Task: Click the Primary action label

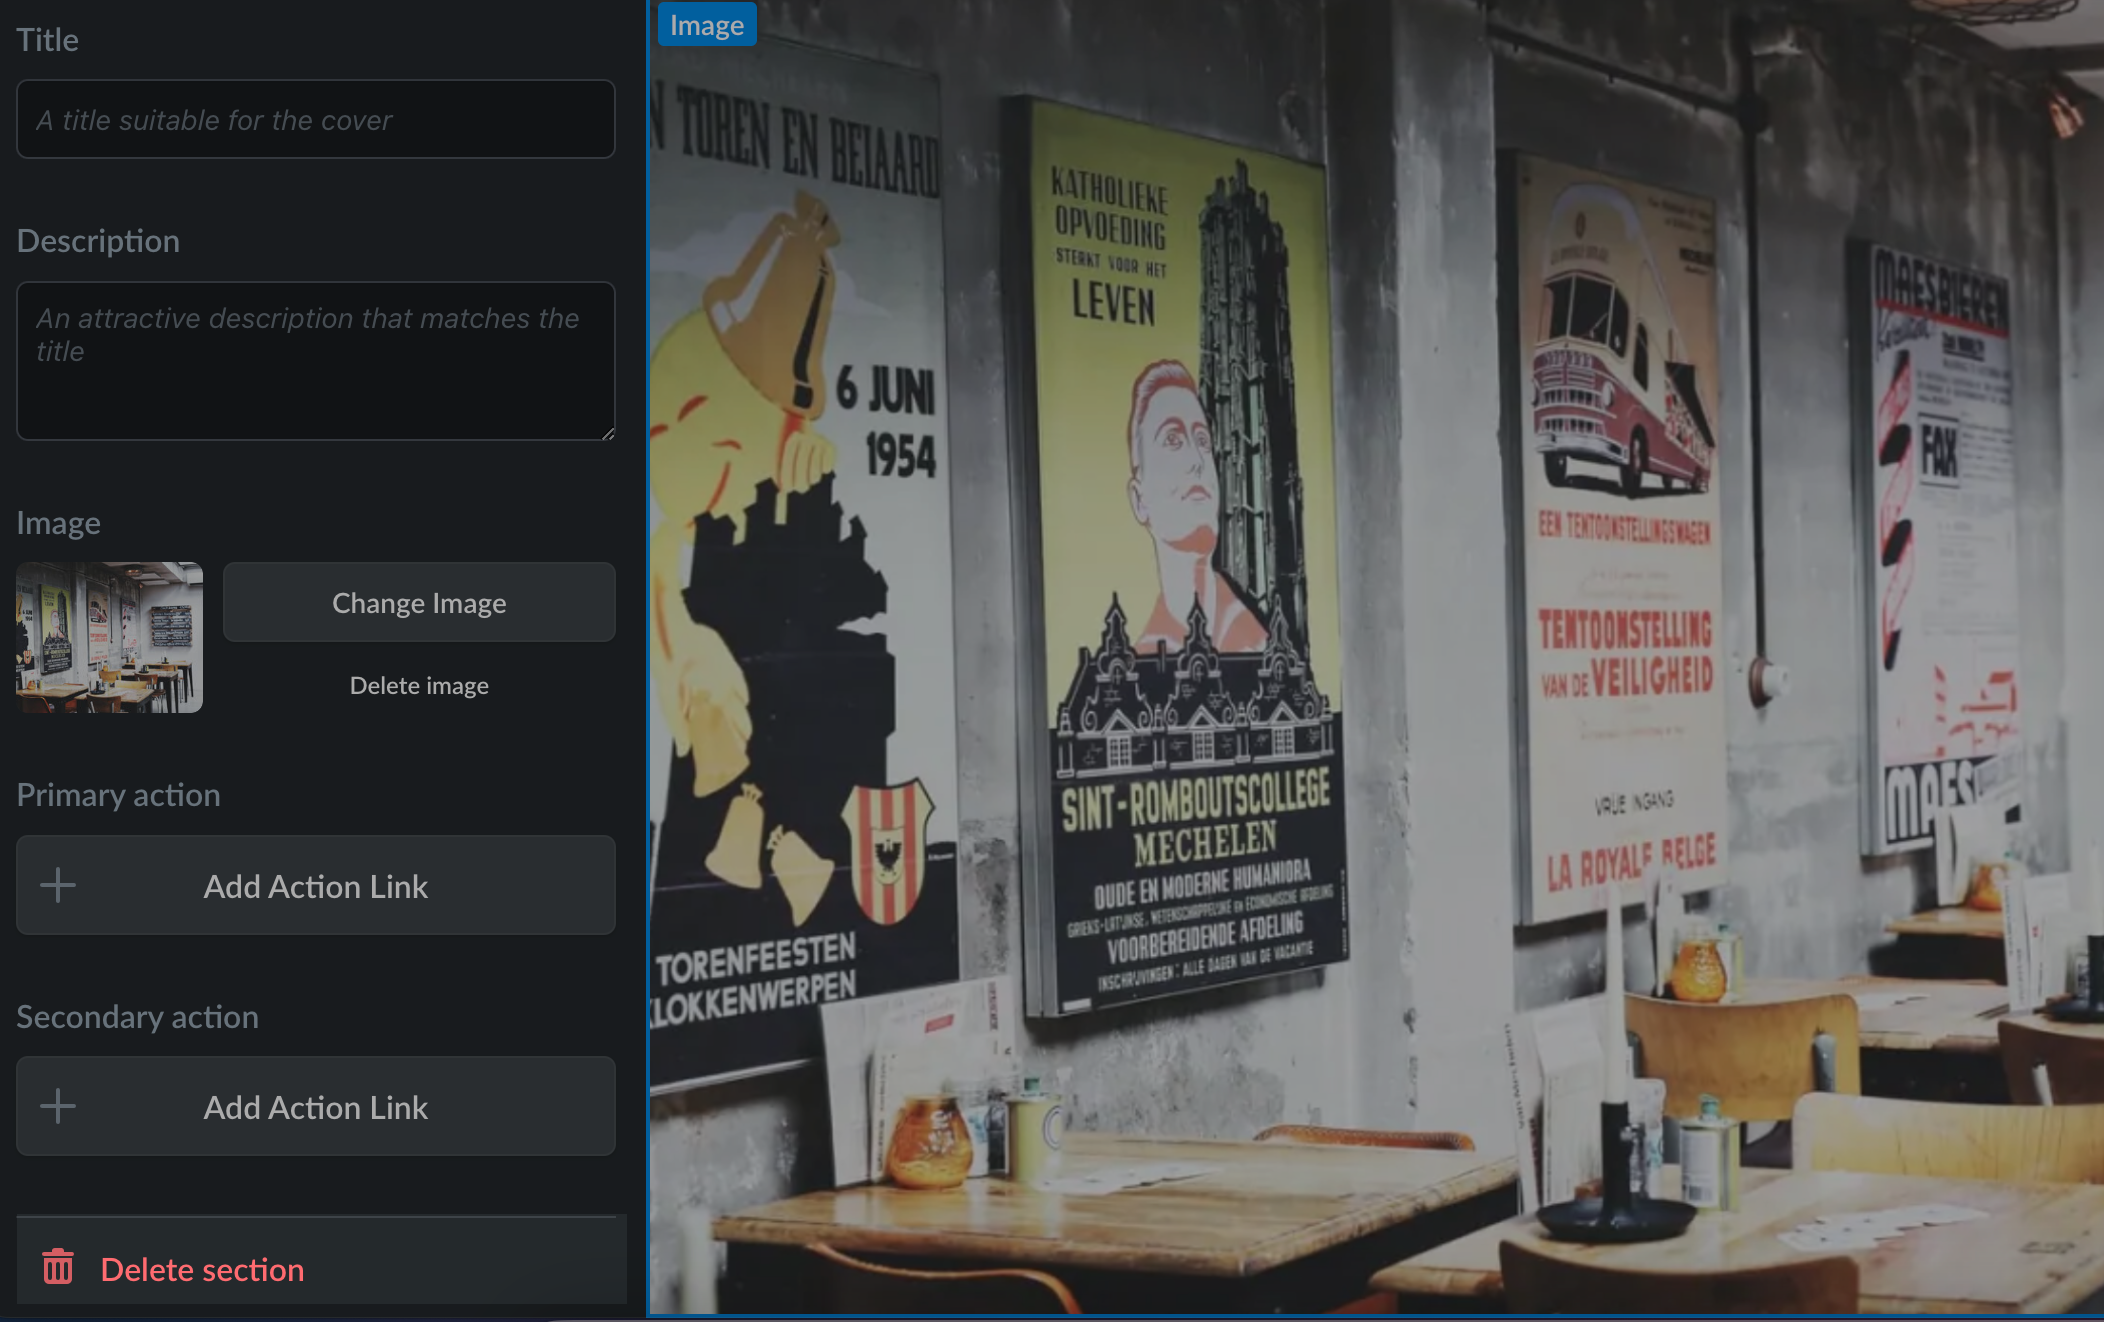Action: point(118,794)
